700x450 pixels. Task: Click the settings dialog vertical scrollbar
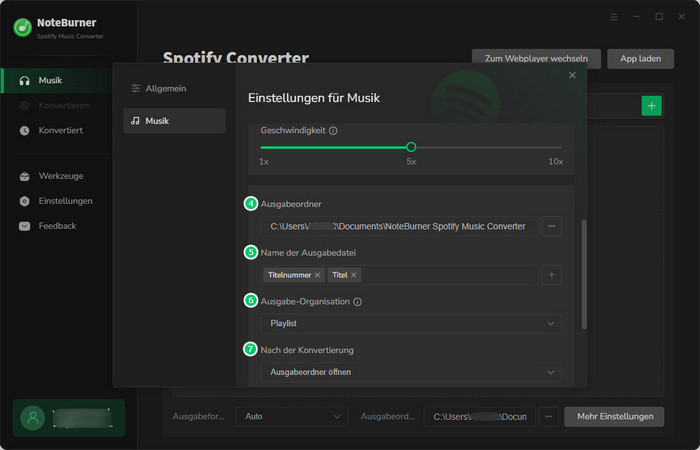(x=584, y=274)
